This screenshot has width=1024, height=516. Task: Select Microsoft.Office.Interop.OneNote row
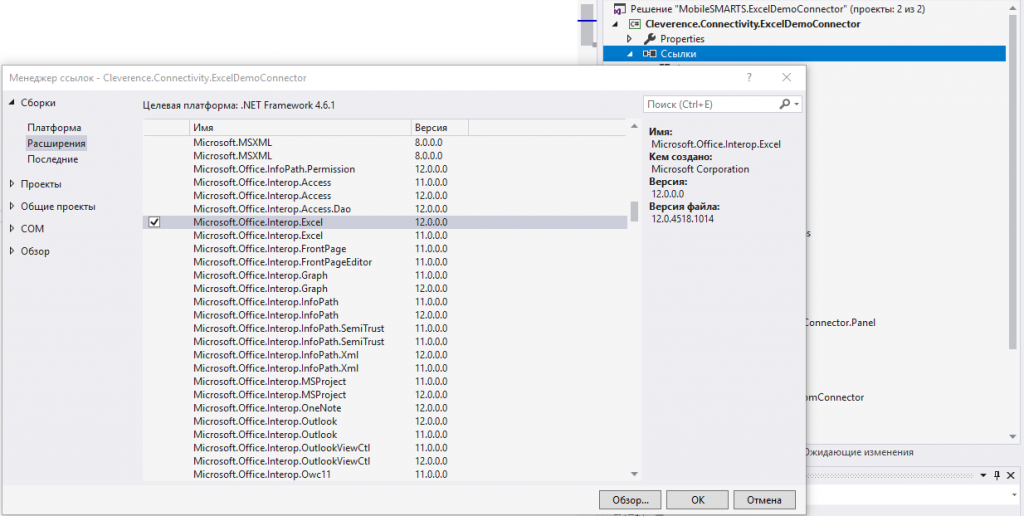[385, 408]
